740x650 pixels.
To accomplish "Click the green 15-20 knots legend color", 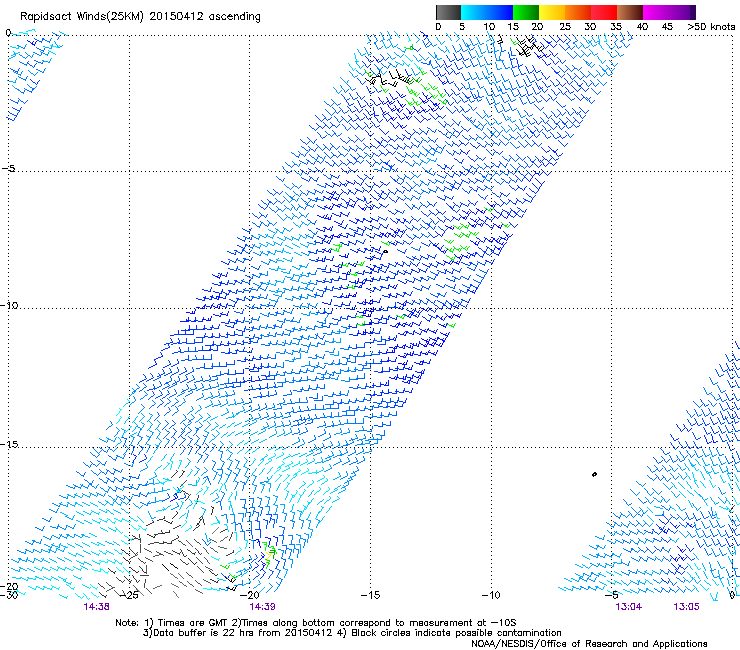I will click(526, 12).
